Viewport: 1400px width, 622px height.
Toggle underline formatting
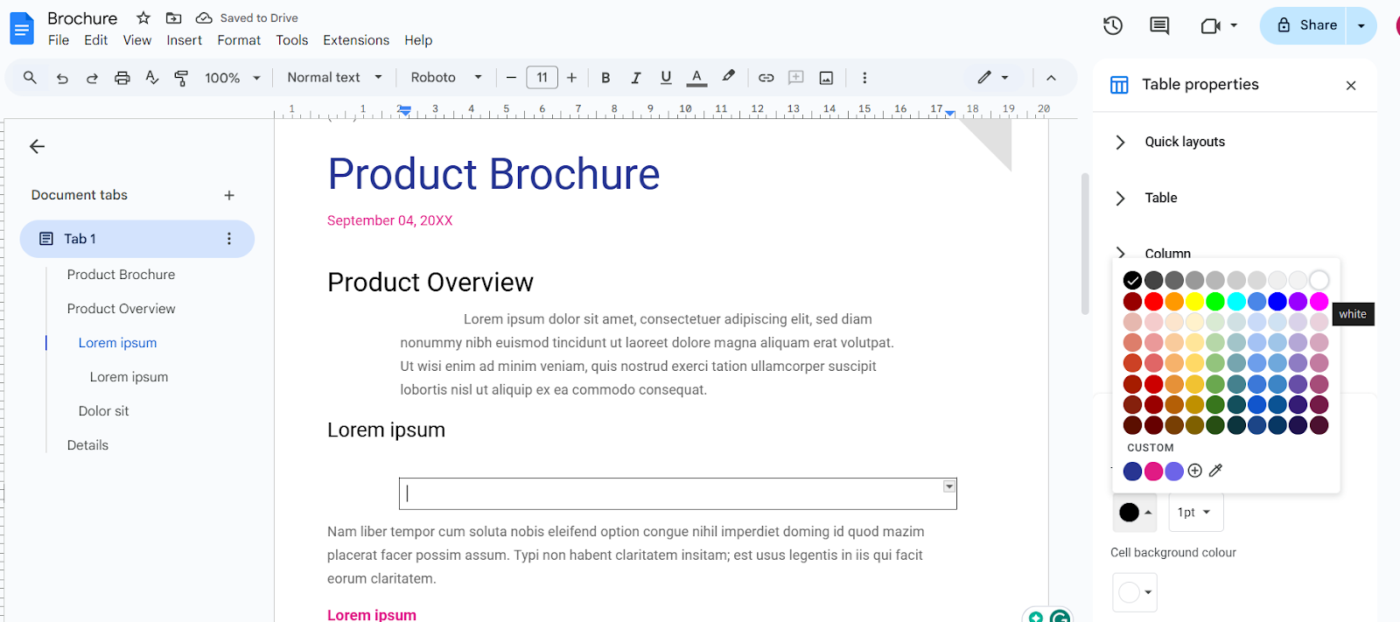[x=666, y=77]
